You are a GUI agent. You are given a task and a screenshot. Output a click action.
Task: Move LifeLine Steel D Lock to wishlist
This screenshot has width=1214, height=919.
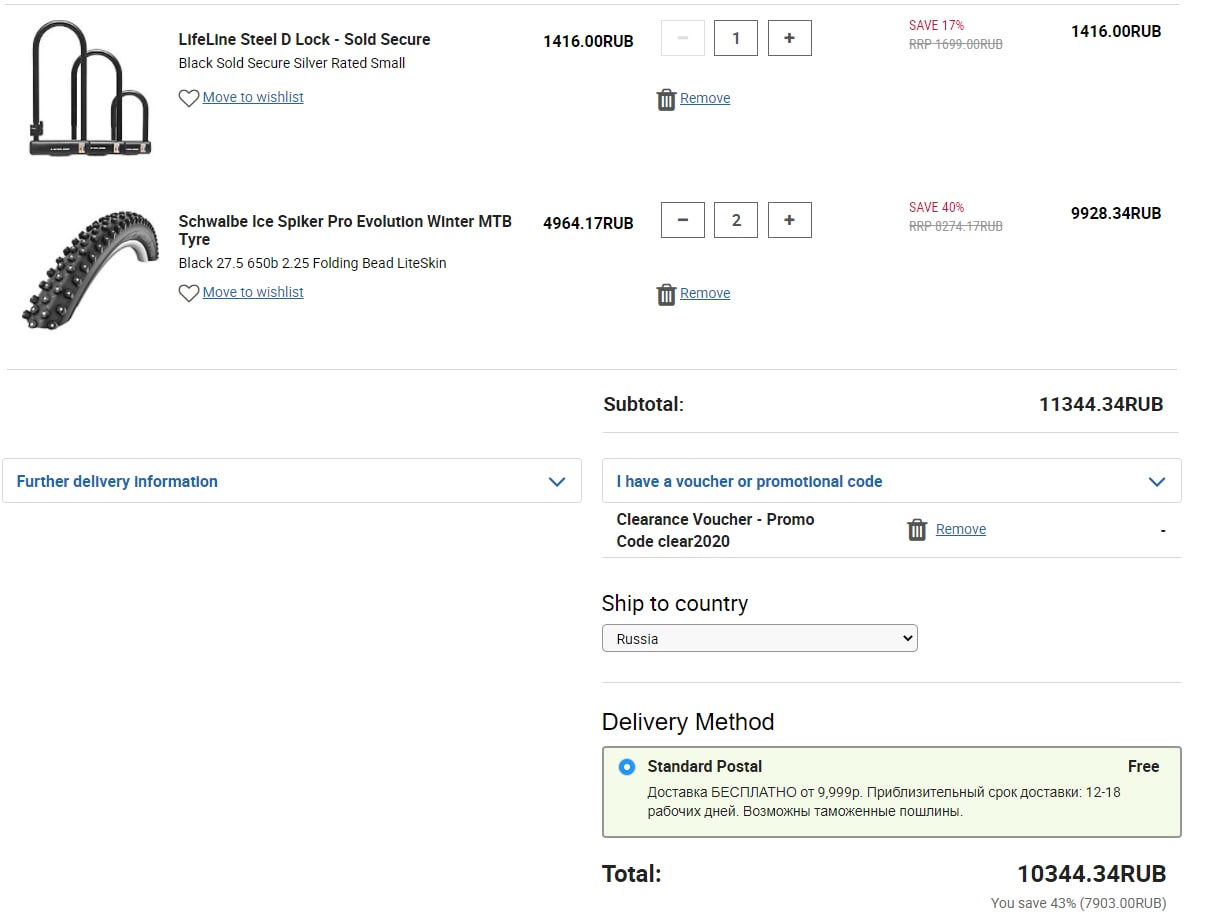click(253, 97)
